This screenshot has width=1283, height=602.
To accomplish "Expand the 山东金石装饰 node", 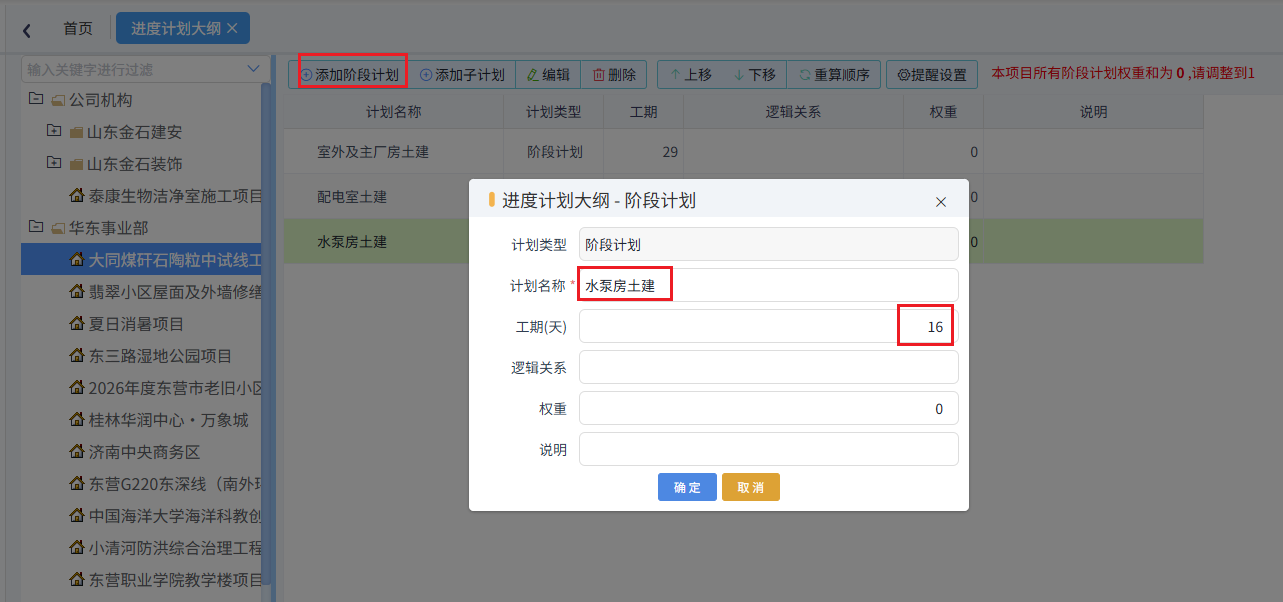I will 54,163.
